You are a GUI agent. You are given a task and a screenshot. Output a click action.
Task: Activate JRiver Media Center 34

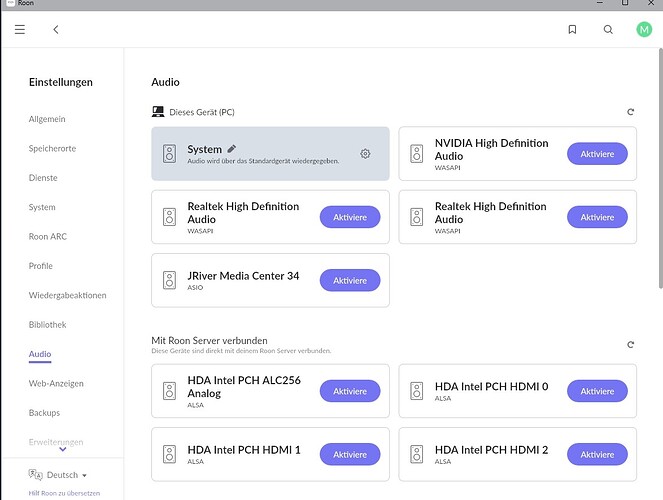[x=350, y=281]
